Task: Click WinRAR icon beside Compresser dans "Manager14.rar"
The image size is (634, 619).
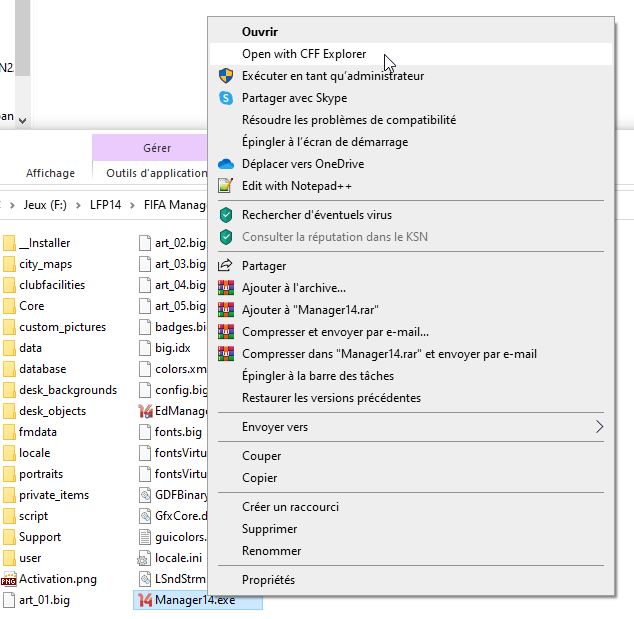Action: [226, 353]
